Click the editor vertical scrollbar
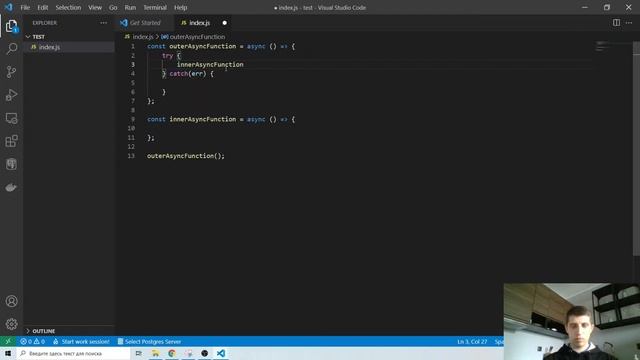640x360 pixels. click(636, 149)
